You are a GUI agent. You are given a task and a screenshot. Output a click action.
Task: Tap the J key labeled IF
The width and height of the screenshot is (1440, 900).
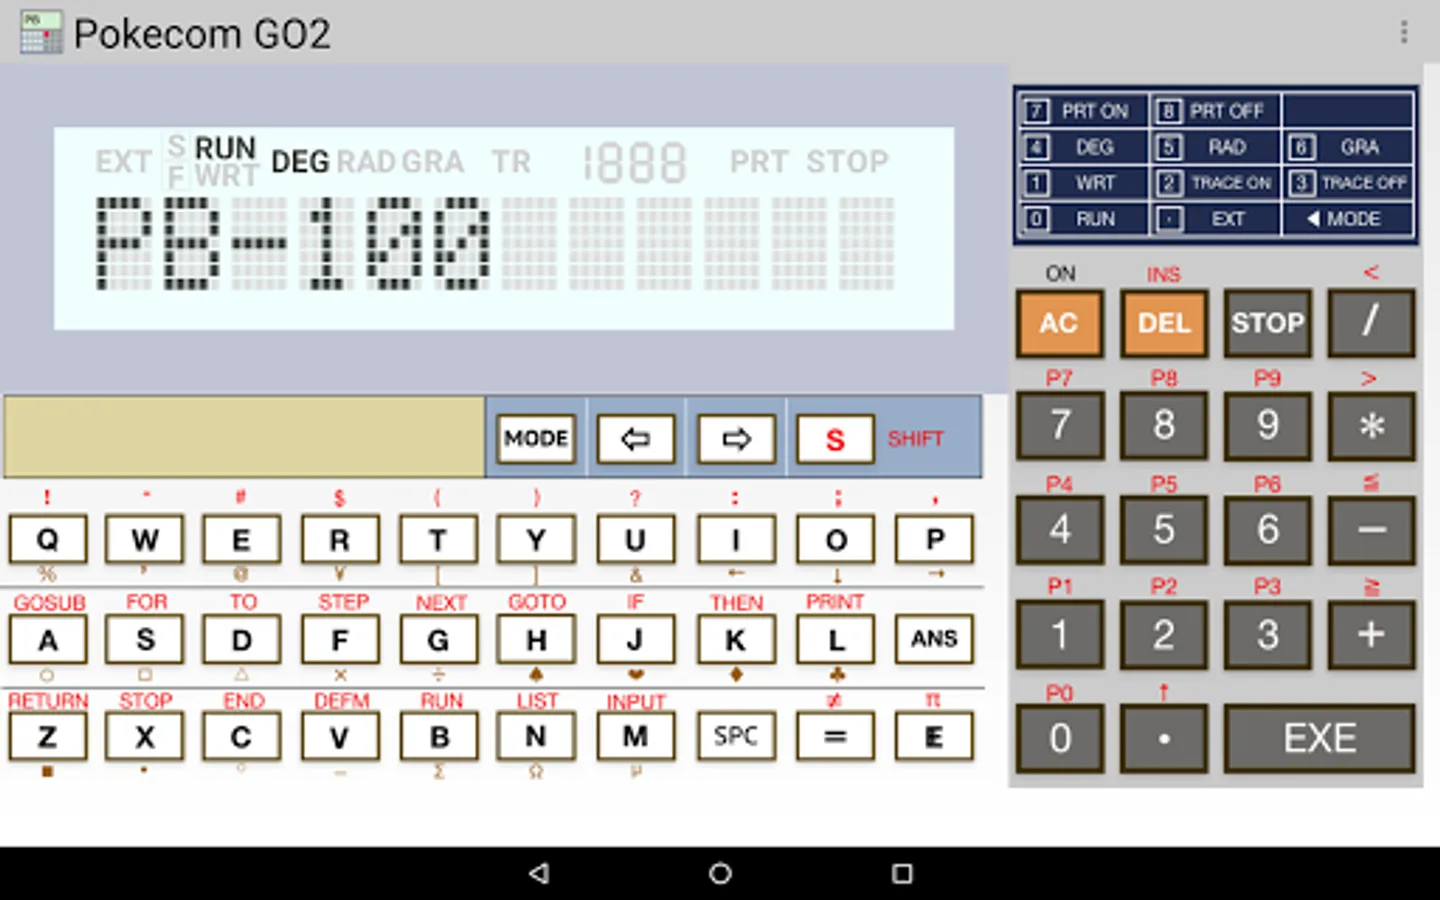pyautogui.click(x=635, y=639)
